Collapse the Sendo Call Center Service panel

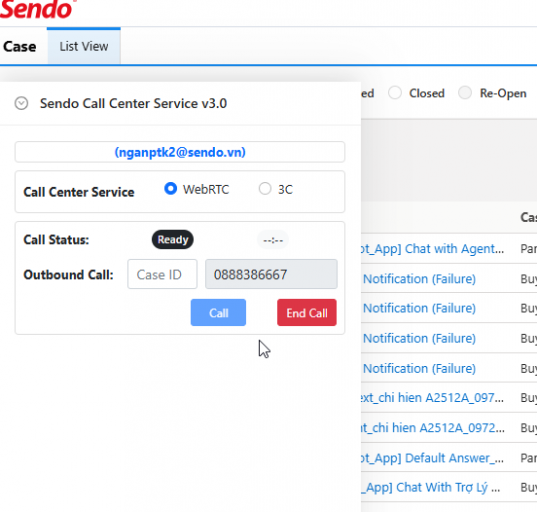click(x=21, y=103)
